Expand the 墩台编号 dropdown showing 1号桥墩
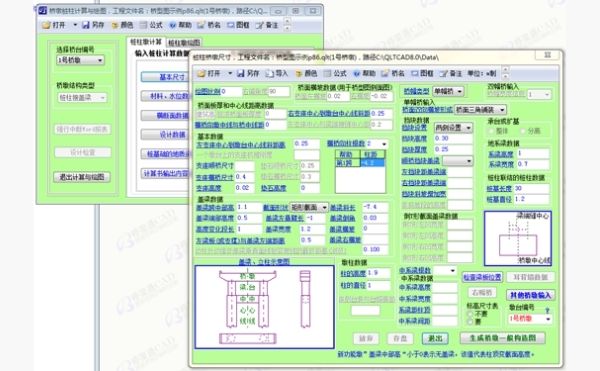 (x=530, y=319)
